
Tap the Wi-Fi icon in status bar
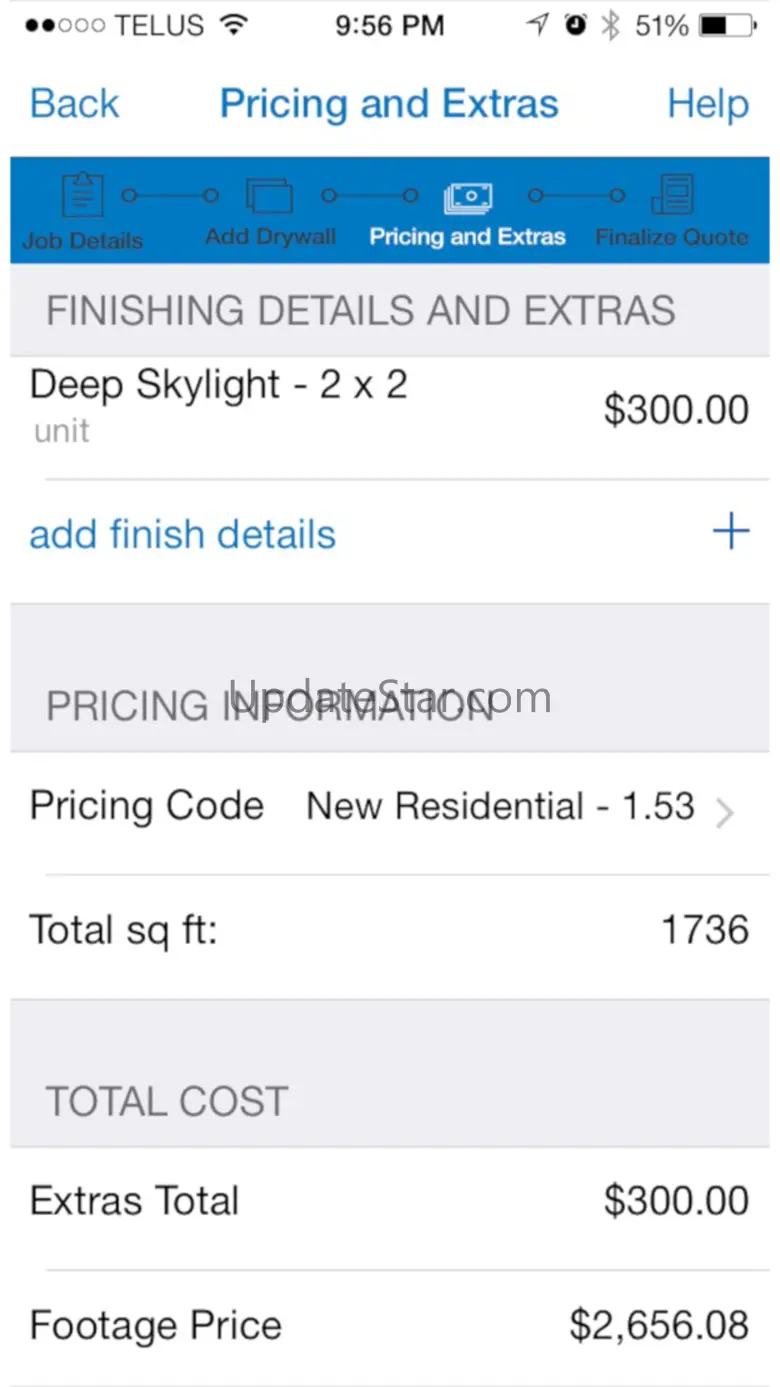[x=234, y=26]
